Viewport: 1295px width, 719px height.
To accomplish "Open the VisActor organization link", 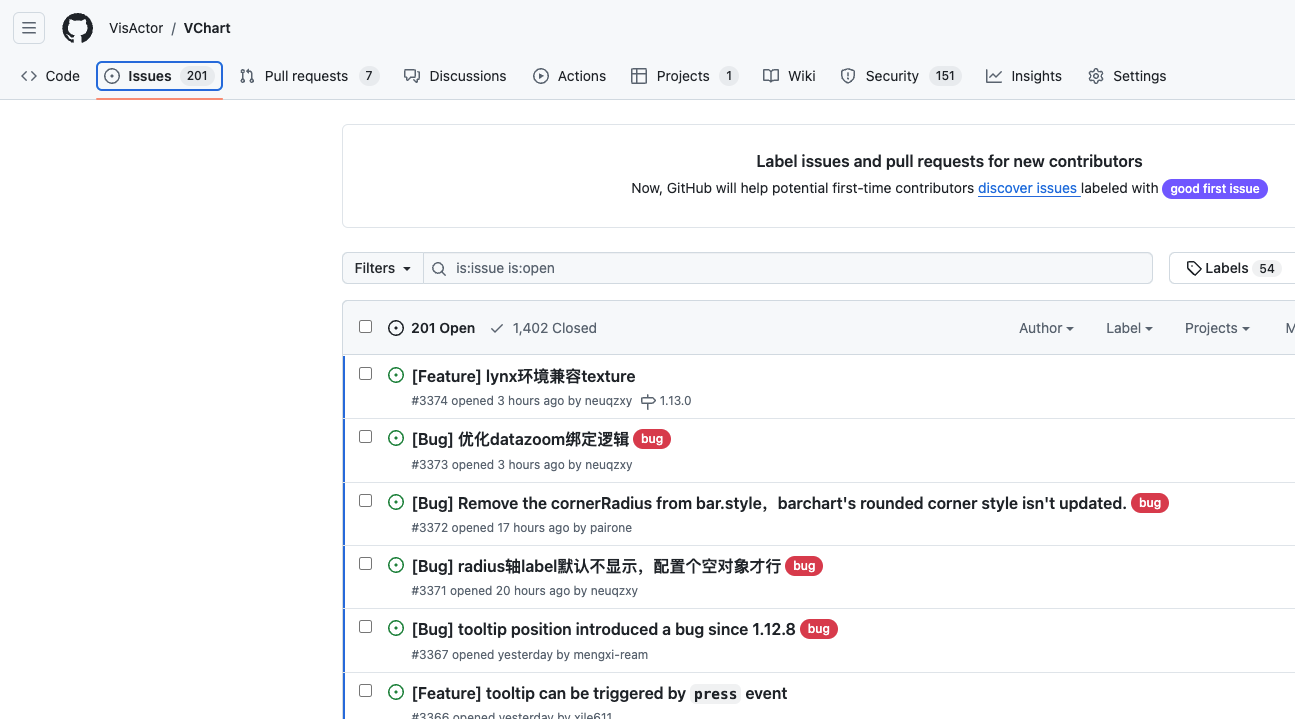I will [136, 28].
